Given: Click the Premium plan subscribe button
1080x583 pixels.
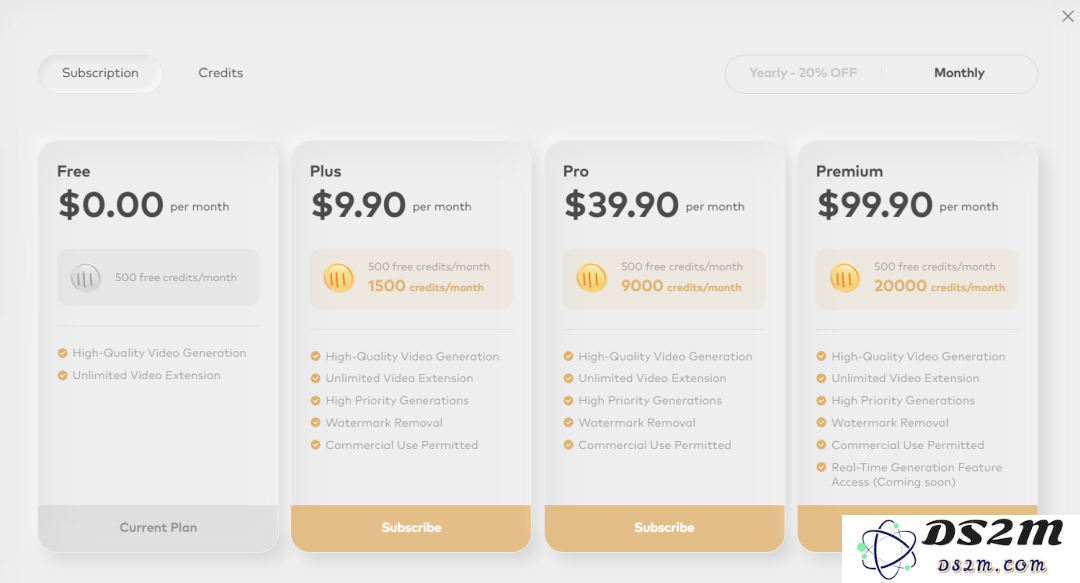Looking at the screenshot, I should point(820,528).
